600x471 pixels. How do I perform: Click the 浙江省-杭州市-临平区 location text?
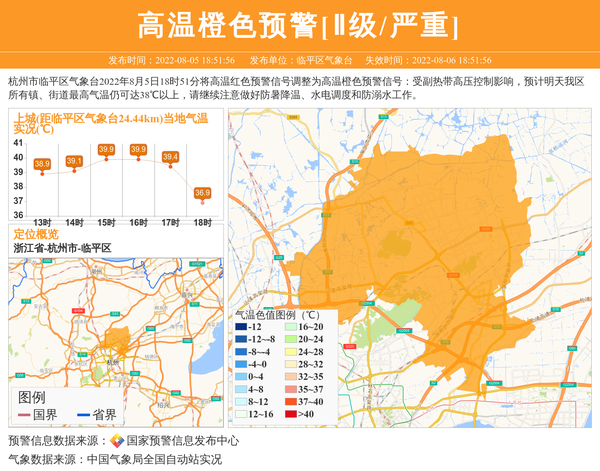click(x=62, y=247)
